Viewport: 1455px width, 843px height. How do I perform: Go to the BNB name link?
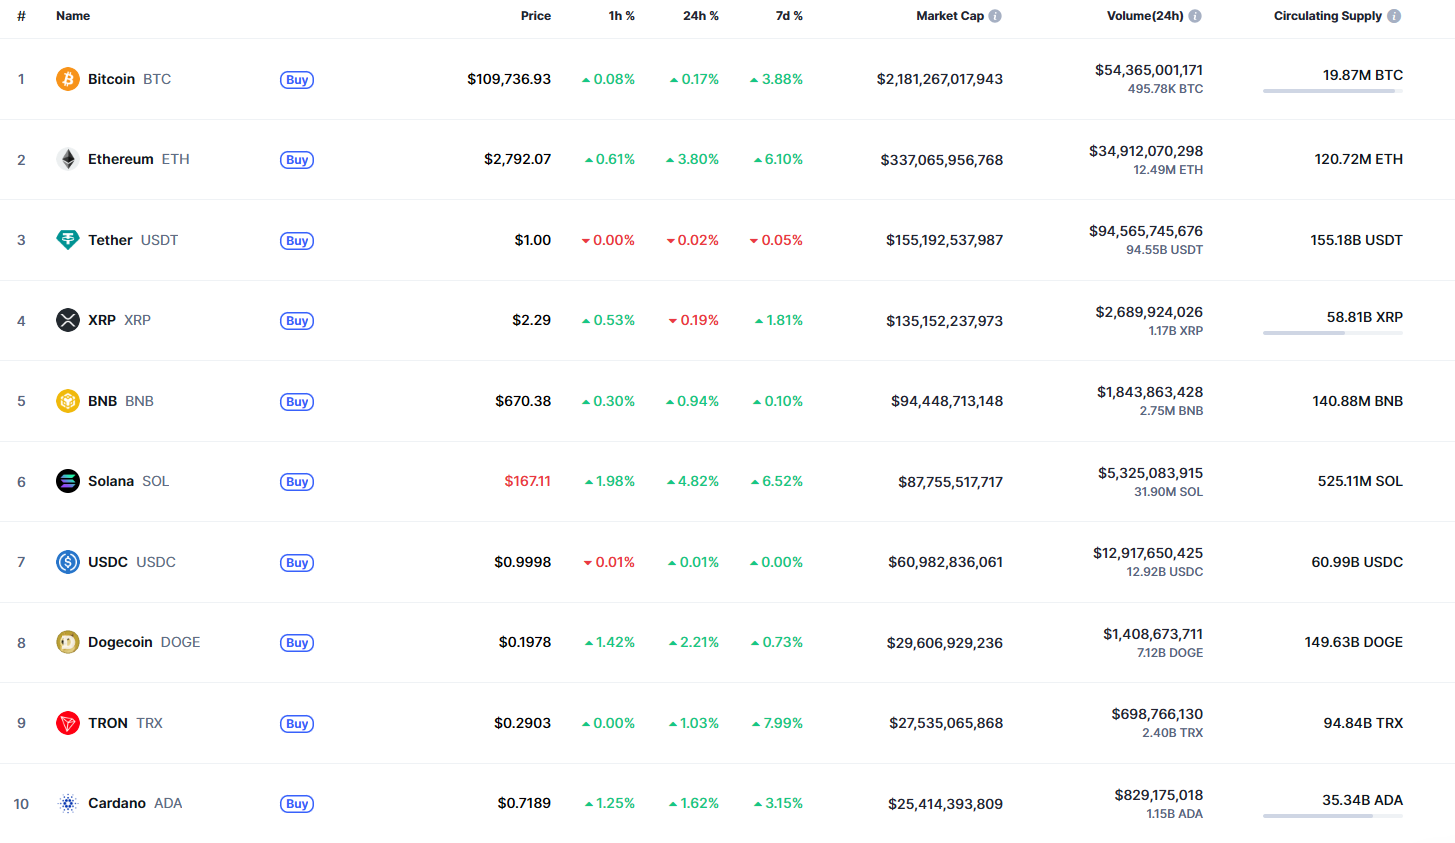(x=121, y=401)
